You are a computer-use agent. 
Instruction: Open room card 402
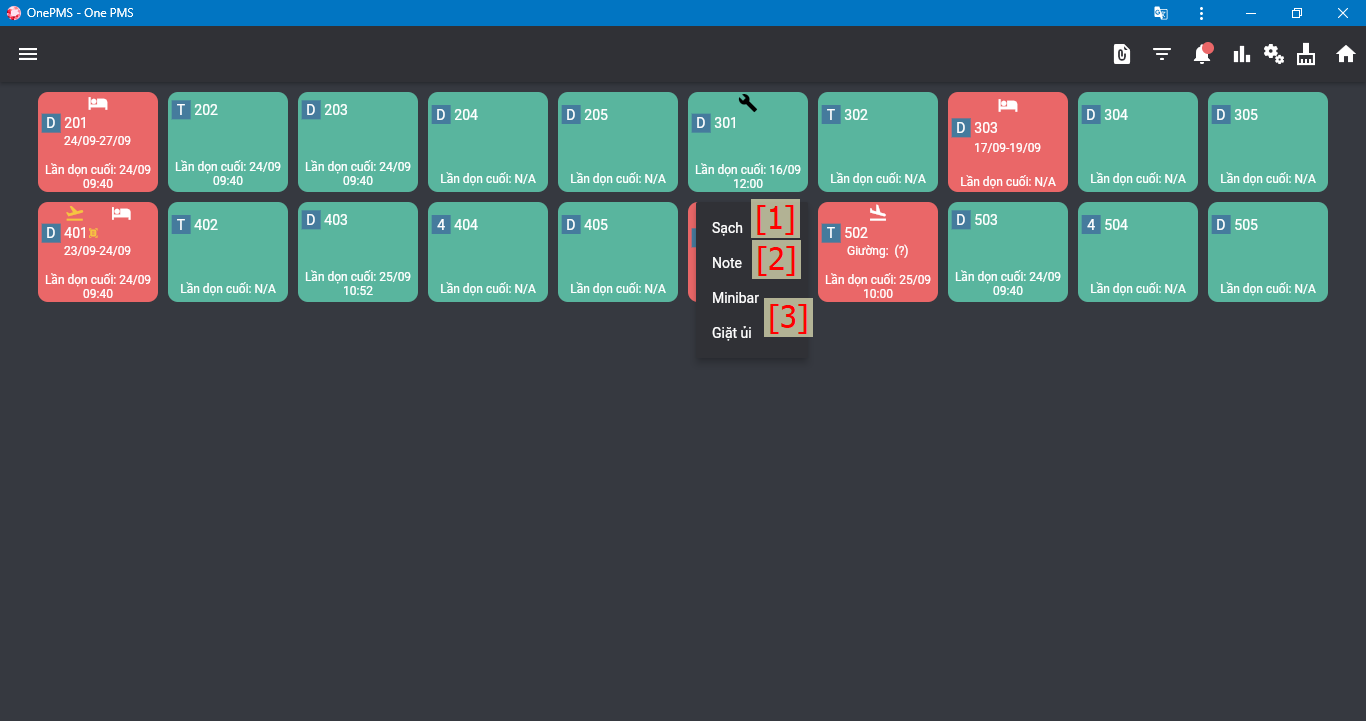[x=228, y=252]
